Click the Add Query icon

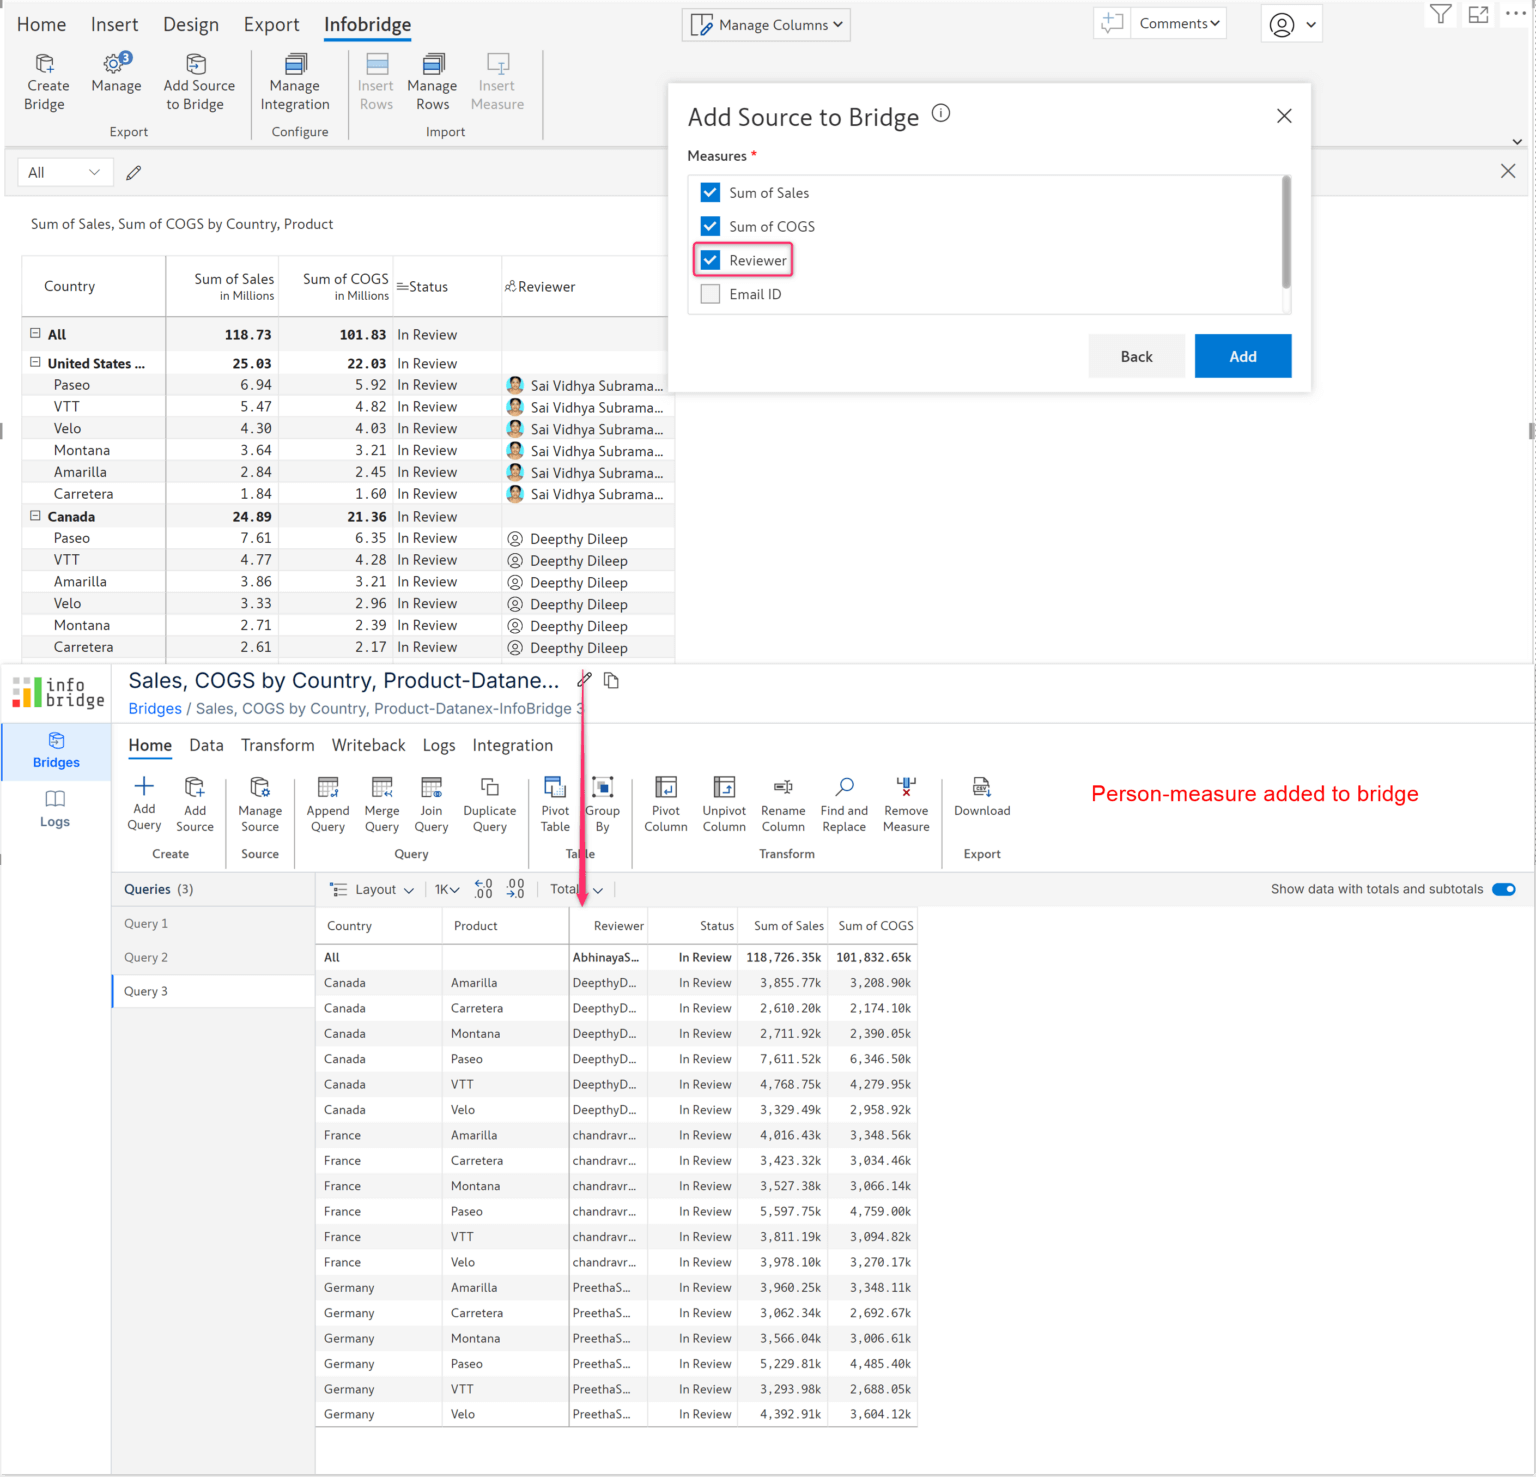coord(144,800)
